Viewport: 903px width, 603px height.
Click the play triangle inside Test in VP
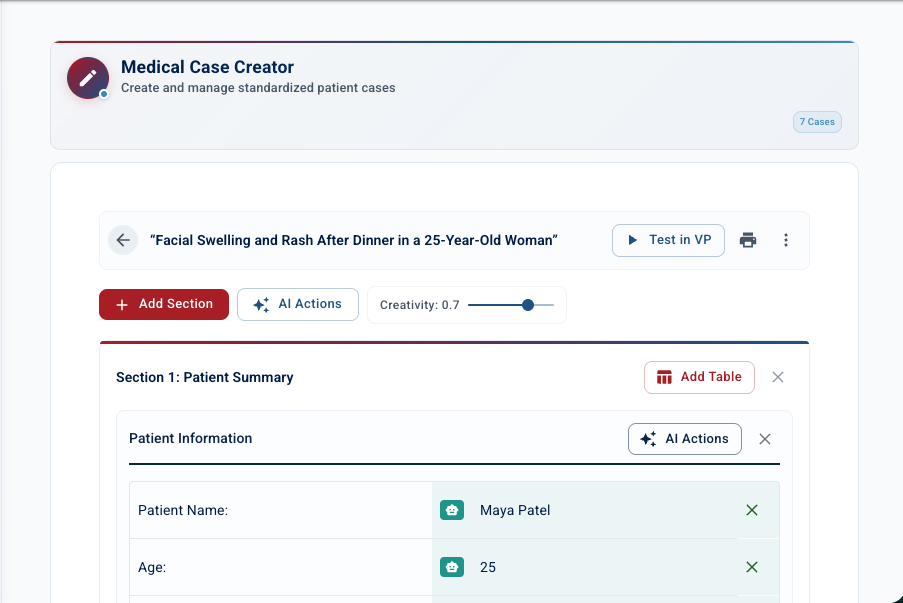pos(632,240)
